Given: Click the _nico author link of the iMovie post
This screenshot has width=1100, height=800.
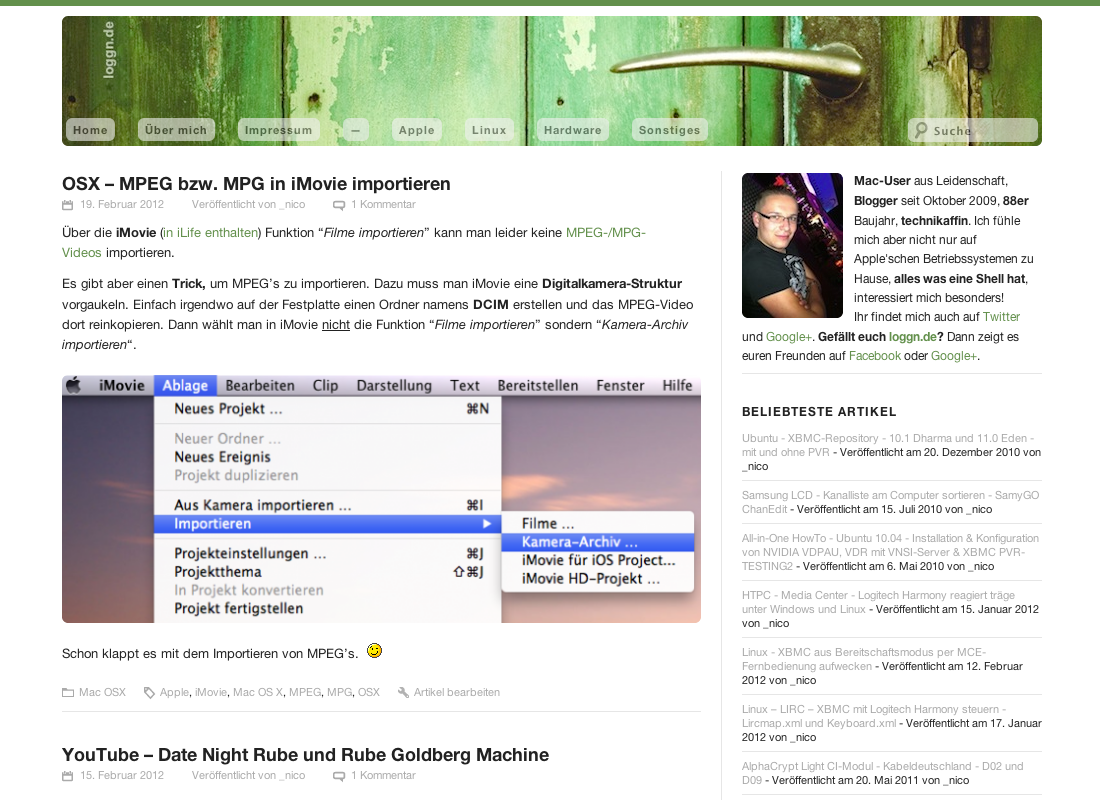Looking at the screenshot, I should pos(292,205).
